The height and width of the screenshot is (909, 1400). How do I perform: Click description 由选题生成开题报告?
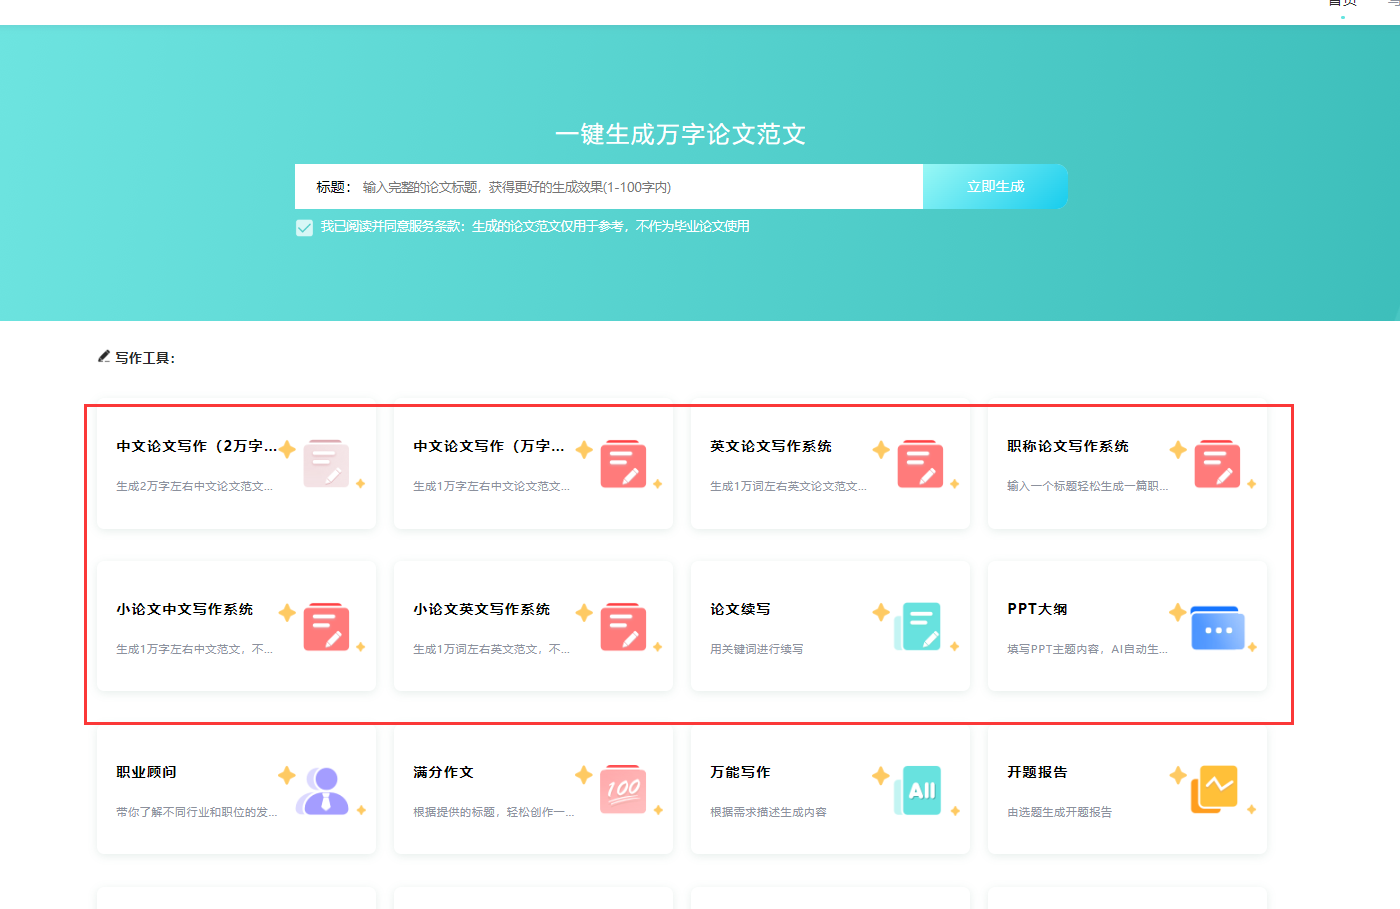point(1059,812)
